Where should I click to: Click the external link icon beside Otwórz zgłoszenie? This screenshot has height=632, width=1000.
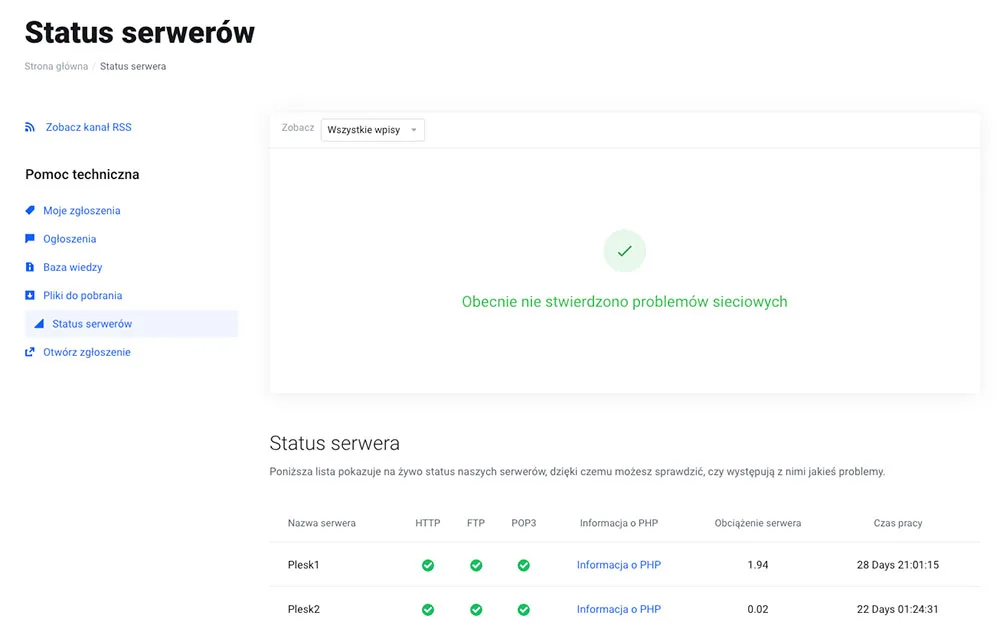[x=29, y=352]
